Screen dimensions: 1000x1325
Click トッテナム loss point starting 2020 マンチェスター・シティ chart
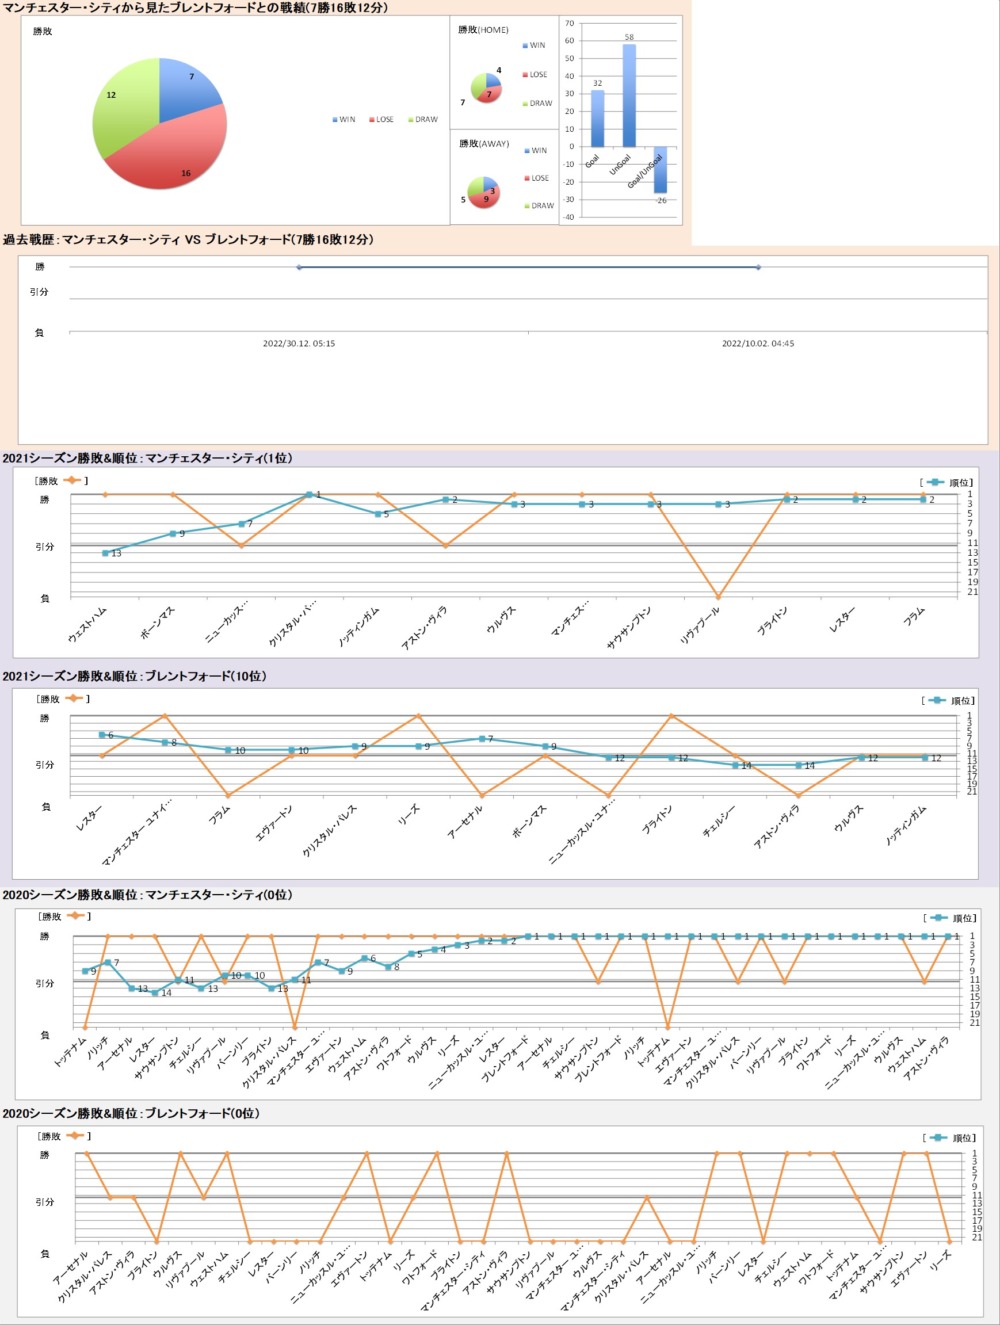(x=86, y=1027)
